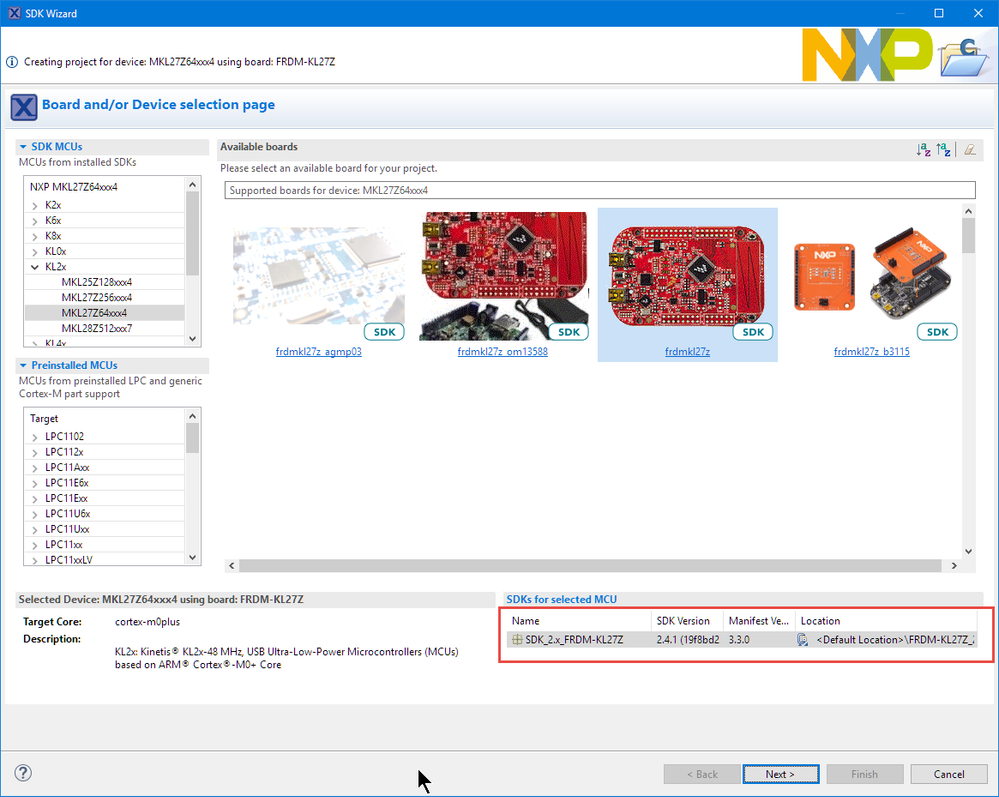Expand the LPC1102 target node
Image resolution: width=999 pixels, height=797 pixels.
point(34,437)
